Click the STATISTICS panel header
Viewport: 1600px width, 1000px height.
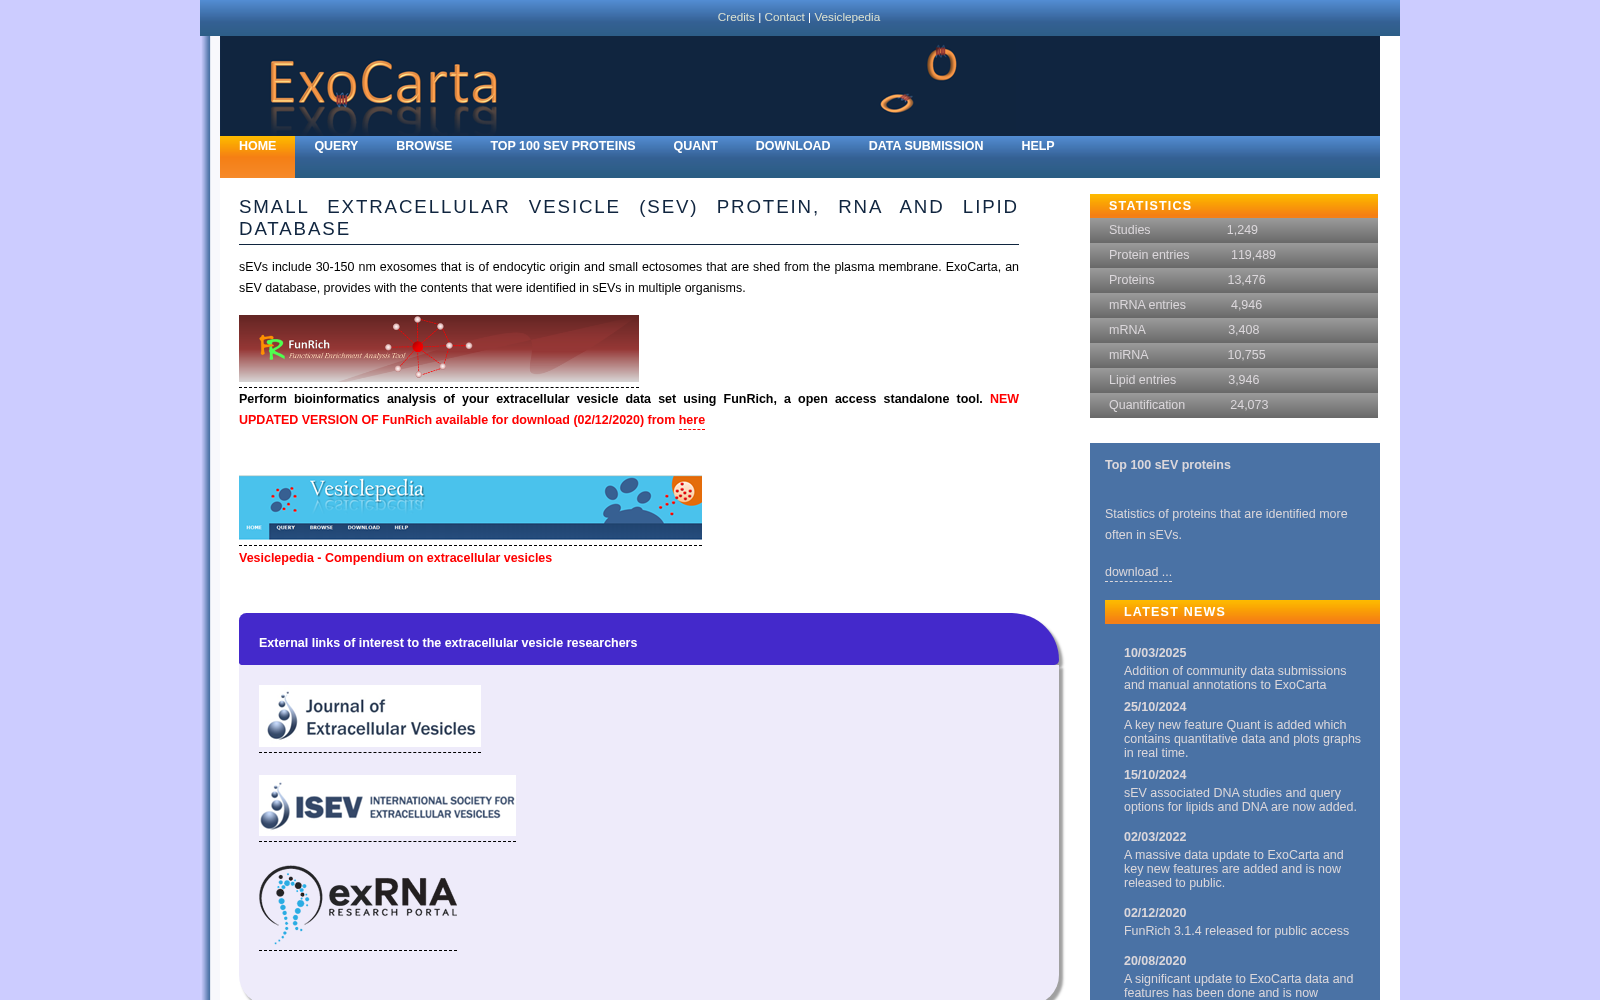[x=1234, y=206]
